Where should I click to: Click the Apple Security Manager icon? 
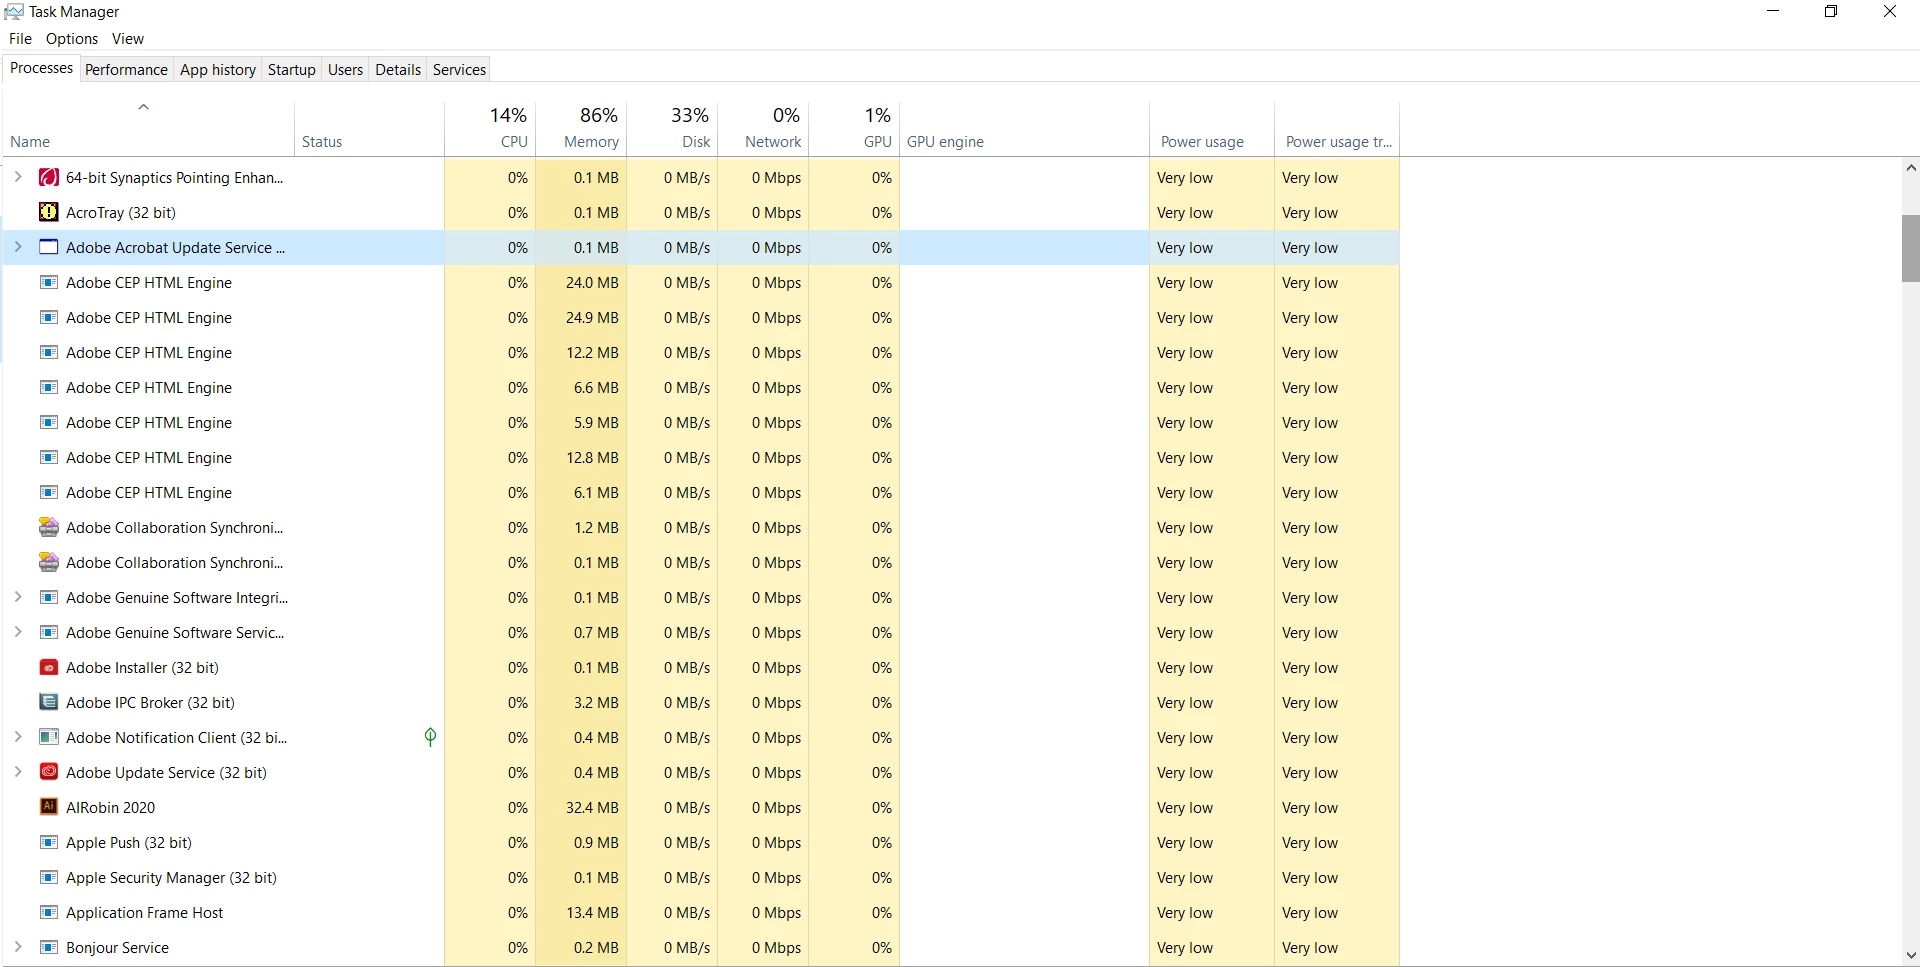pyautogui.click(x=48, y=878)
